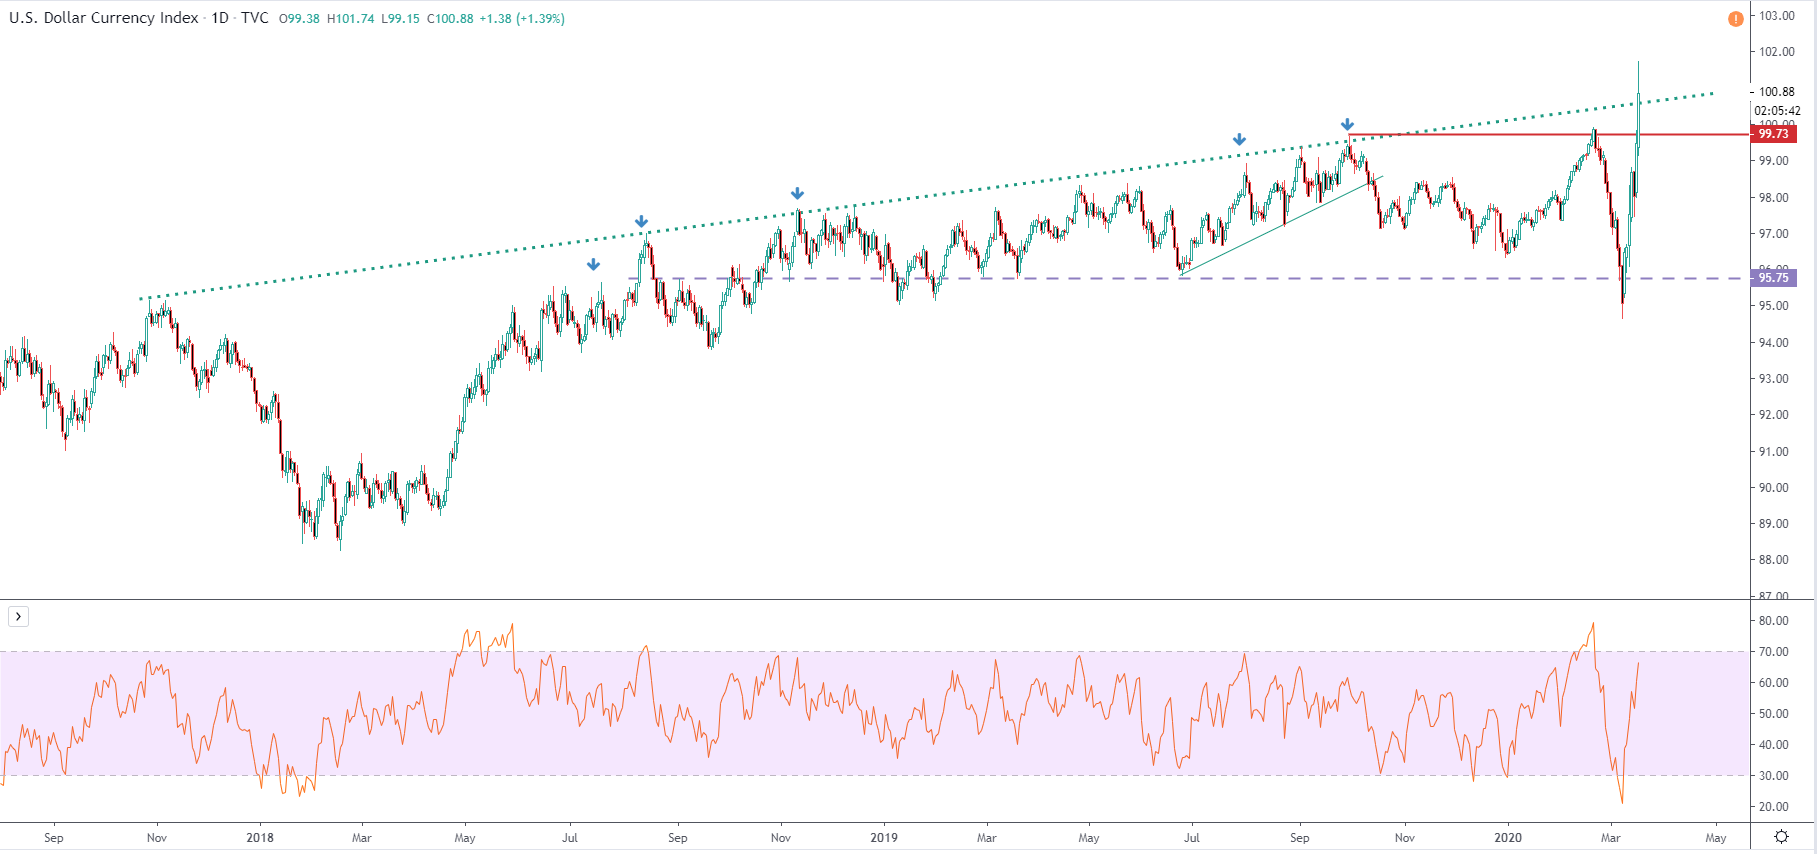Screen dimensions: 1817x854
Task: Click the 100.88 current price on the axis
Action: [x=1777, y=92]
